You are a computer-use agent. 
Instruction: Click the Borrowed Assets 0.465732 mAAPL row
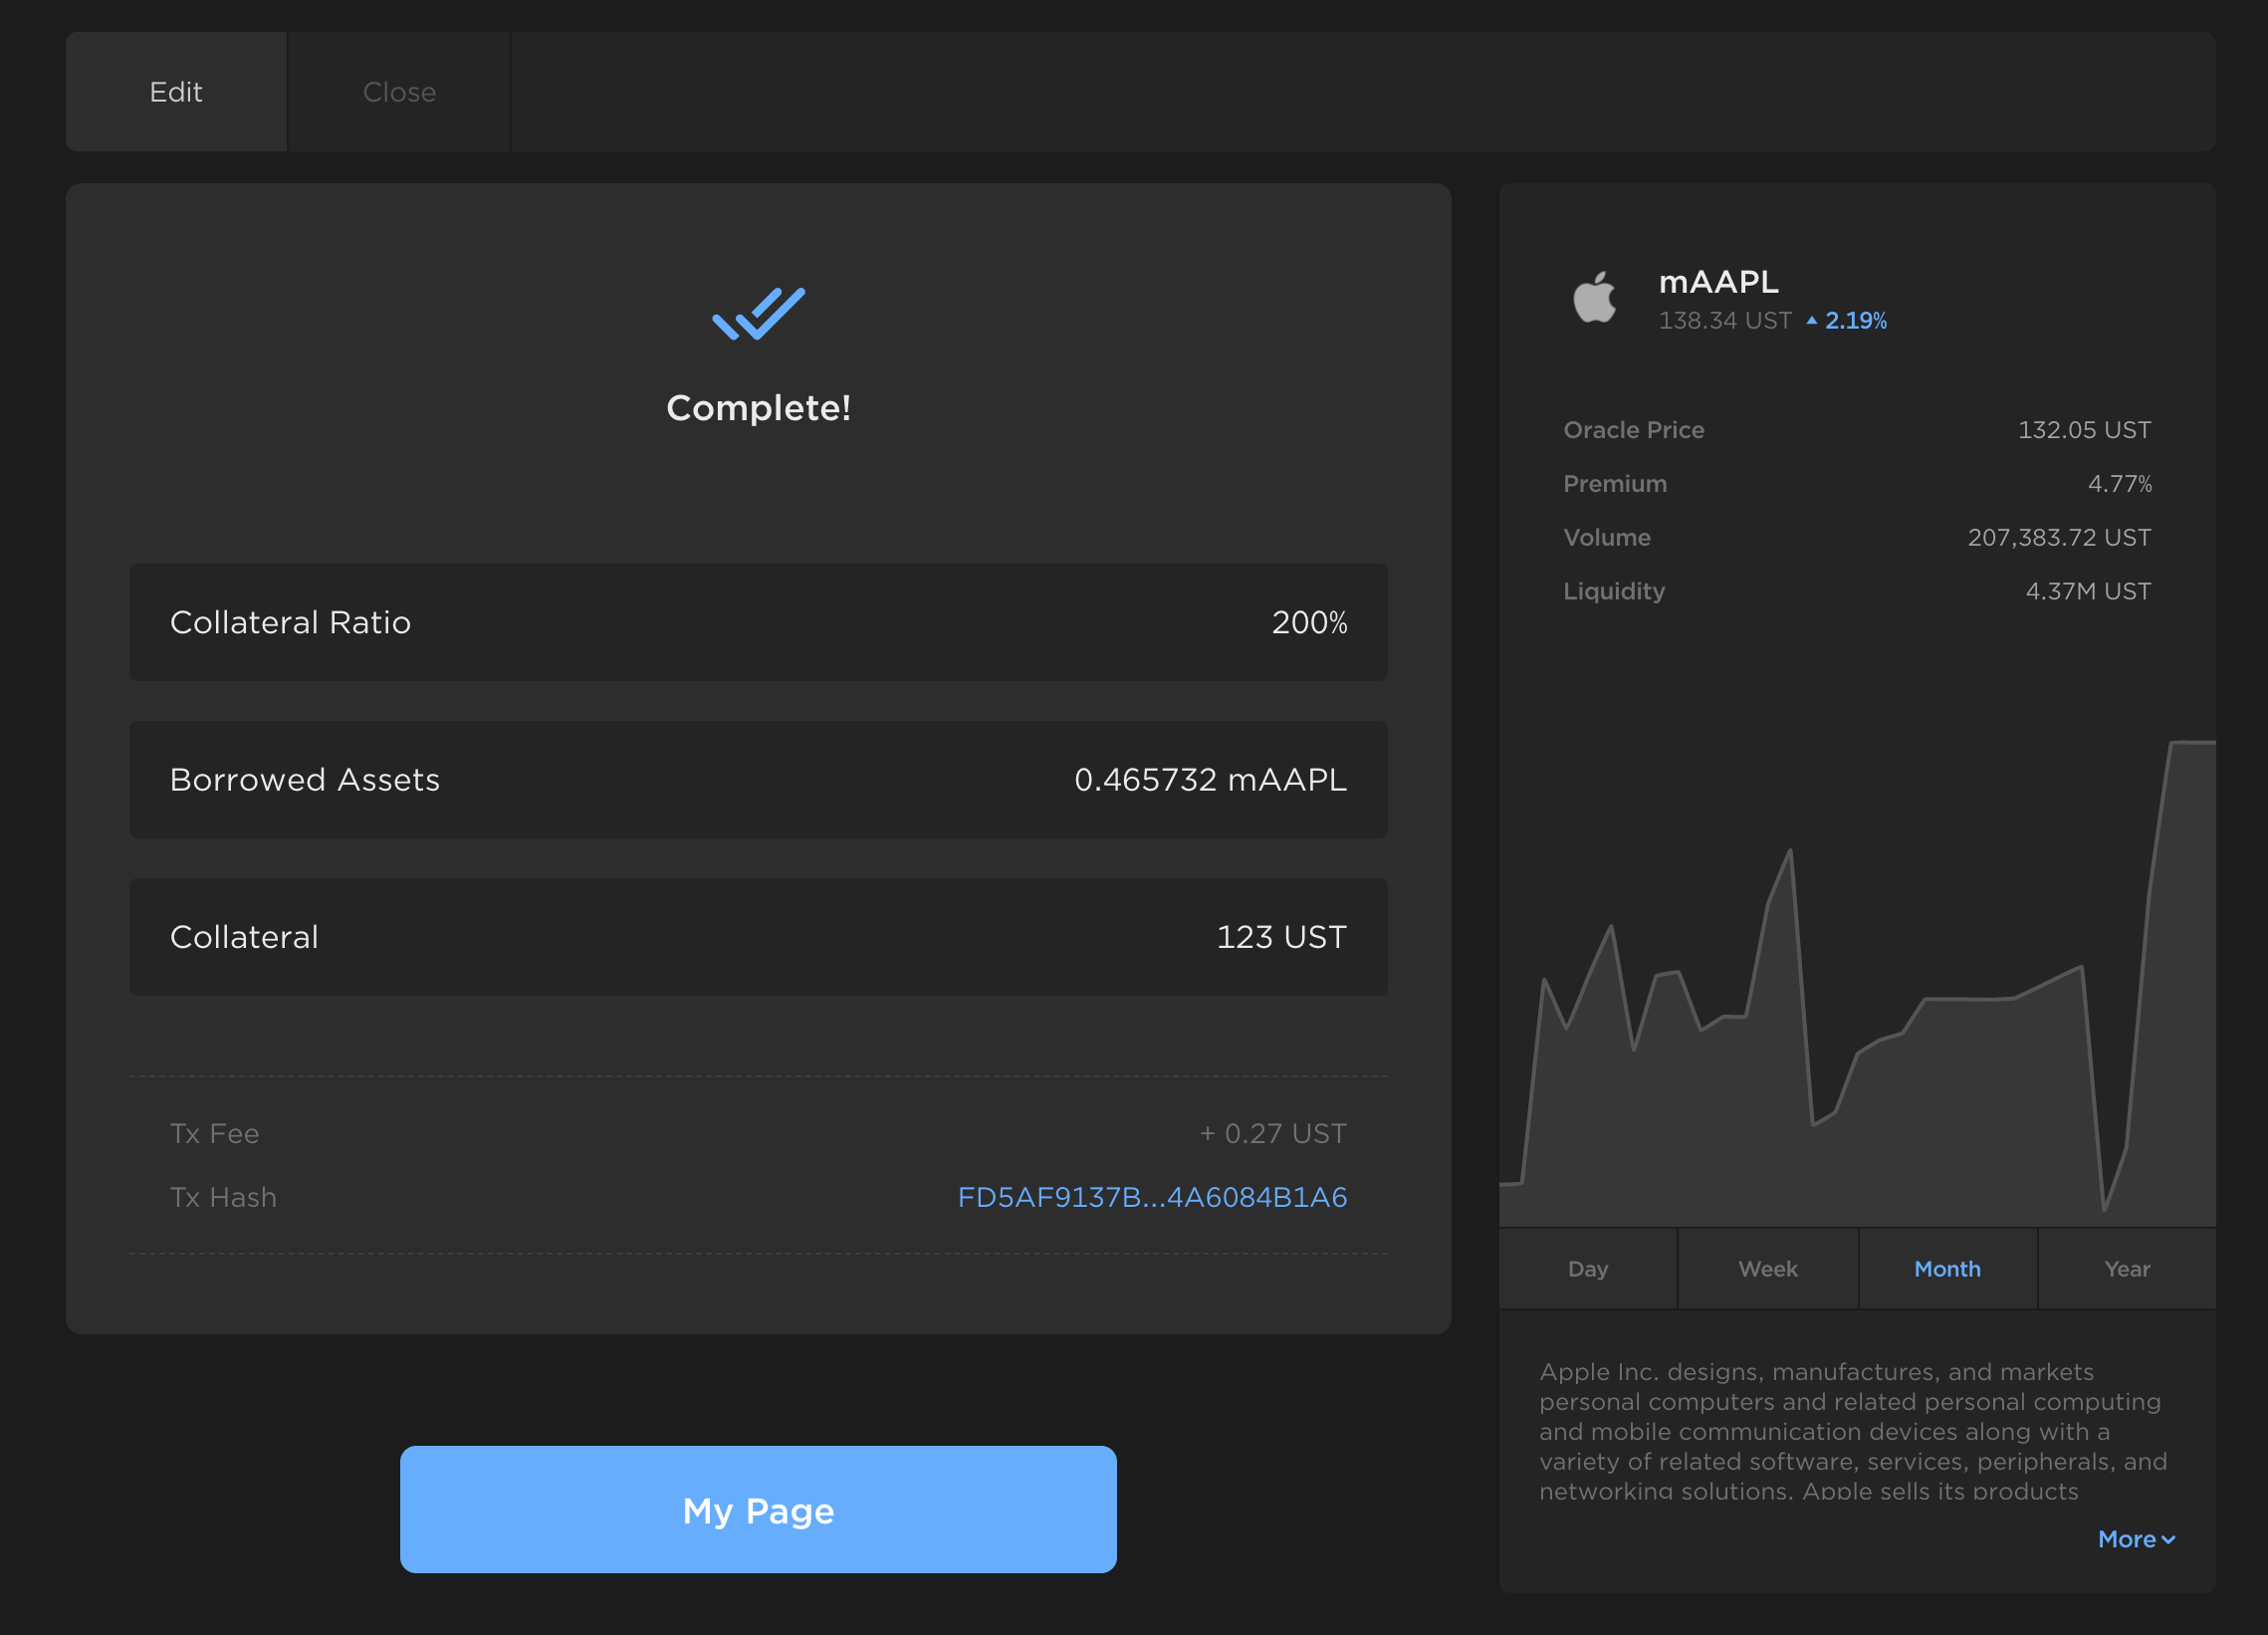tap(758, 780)
